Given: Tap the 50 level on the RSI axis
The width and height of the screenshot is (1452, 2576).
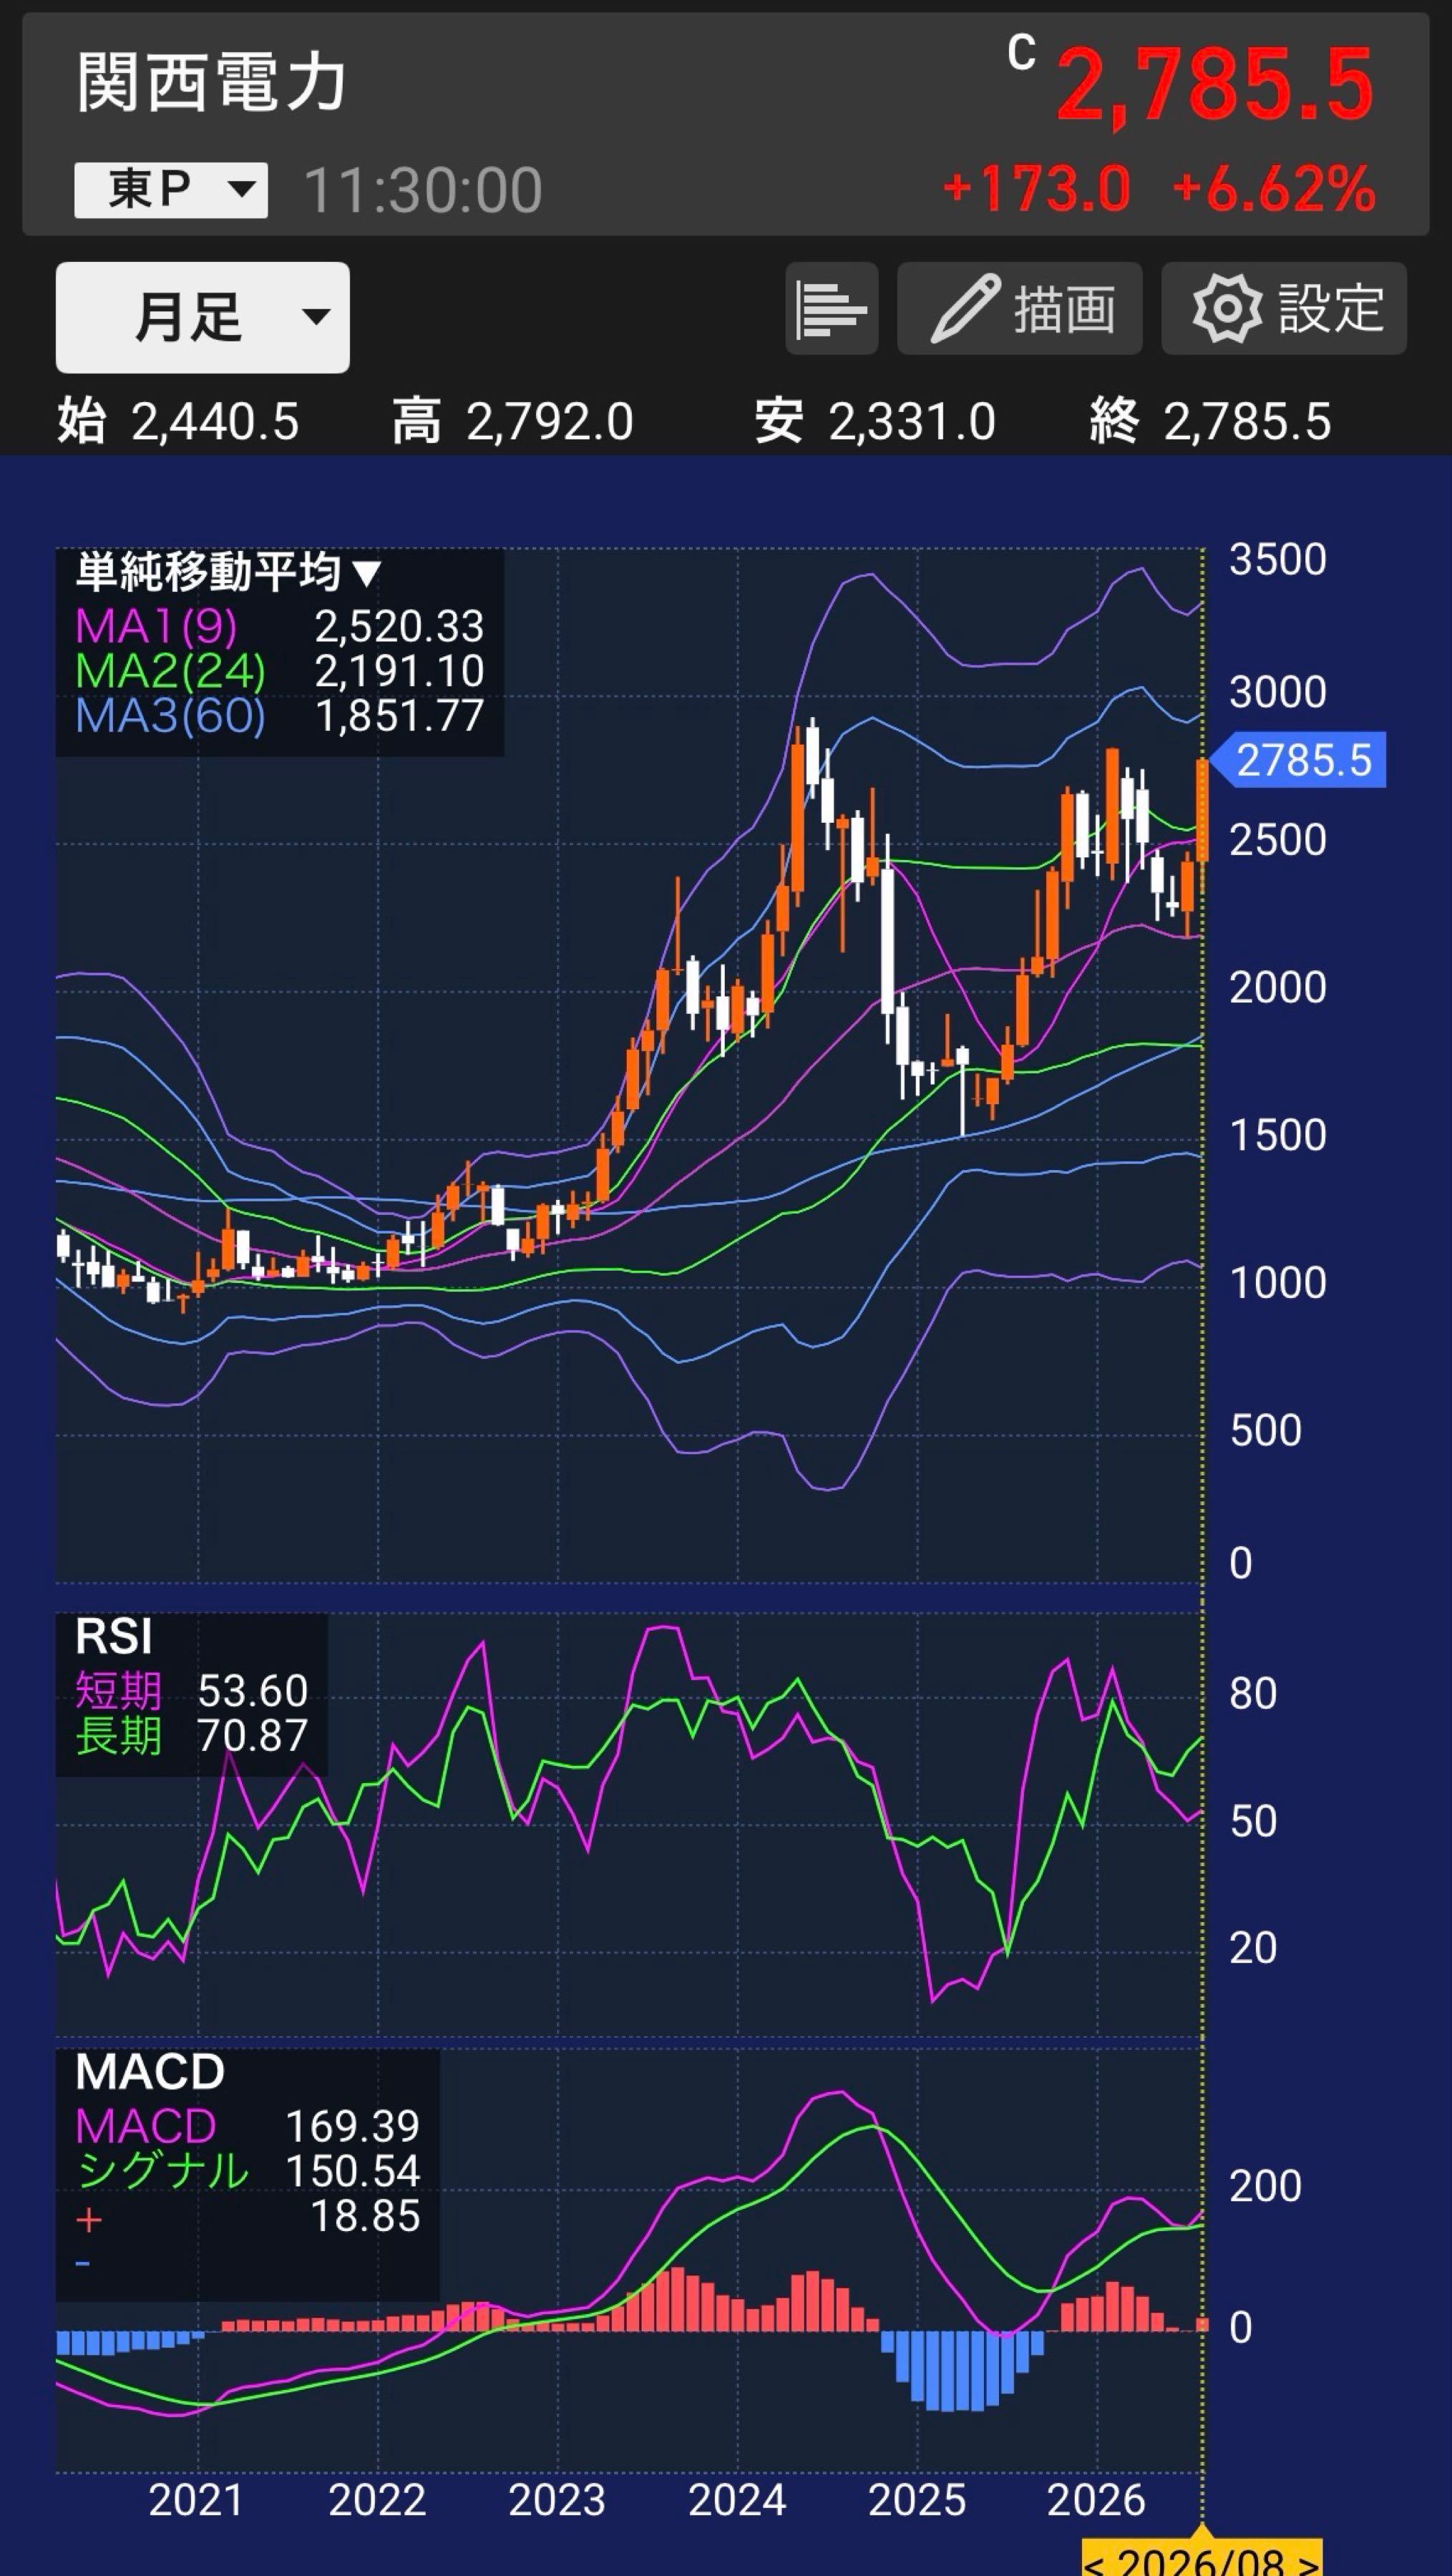Looking at the screenshot, I should pos(1253,1822).
